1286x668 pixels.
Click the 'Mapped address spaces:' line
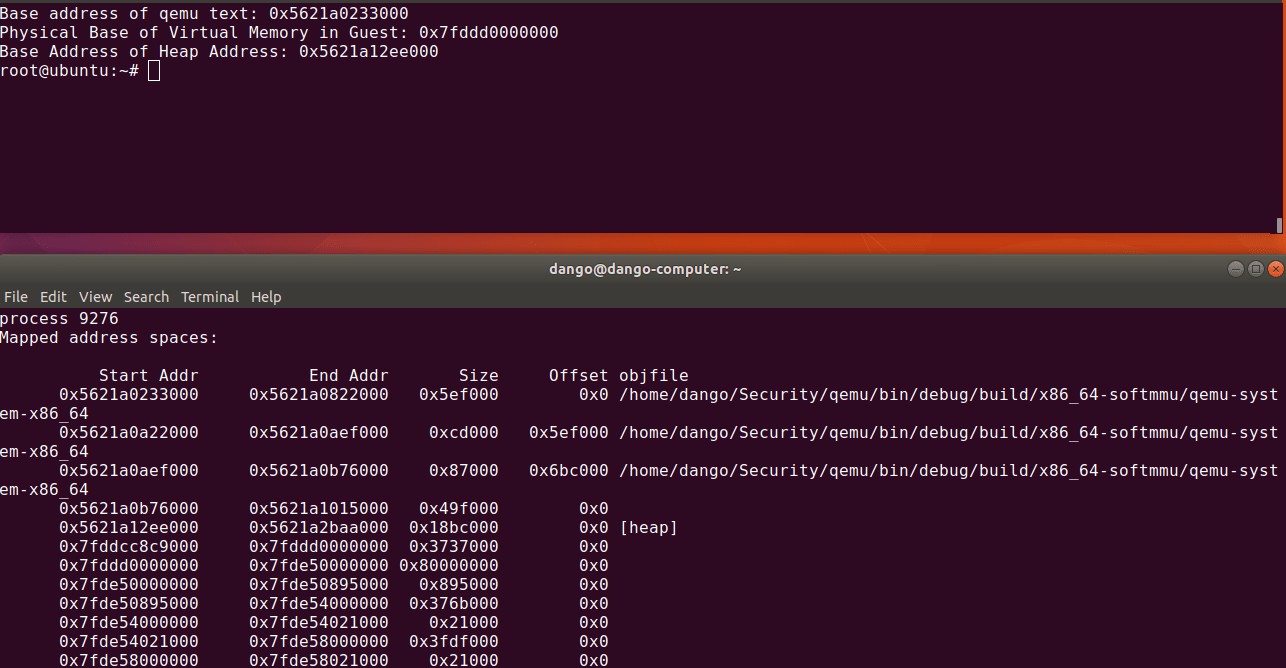109,338
